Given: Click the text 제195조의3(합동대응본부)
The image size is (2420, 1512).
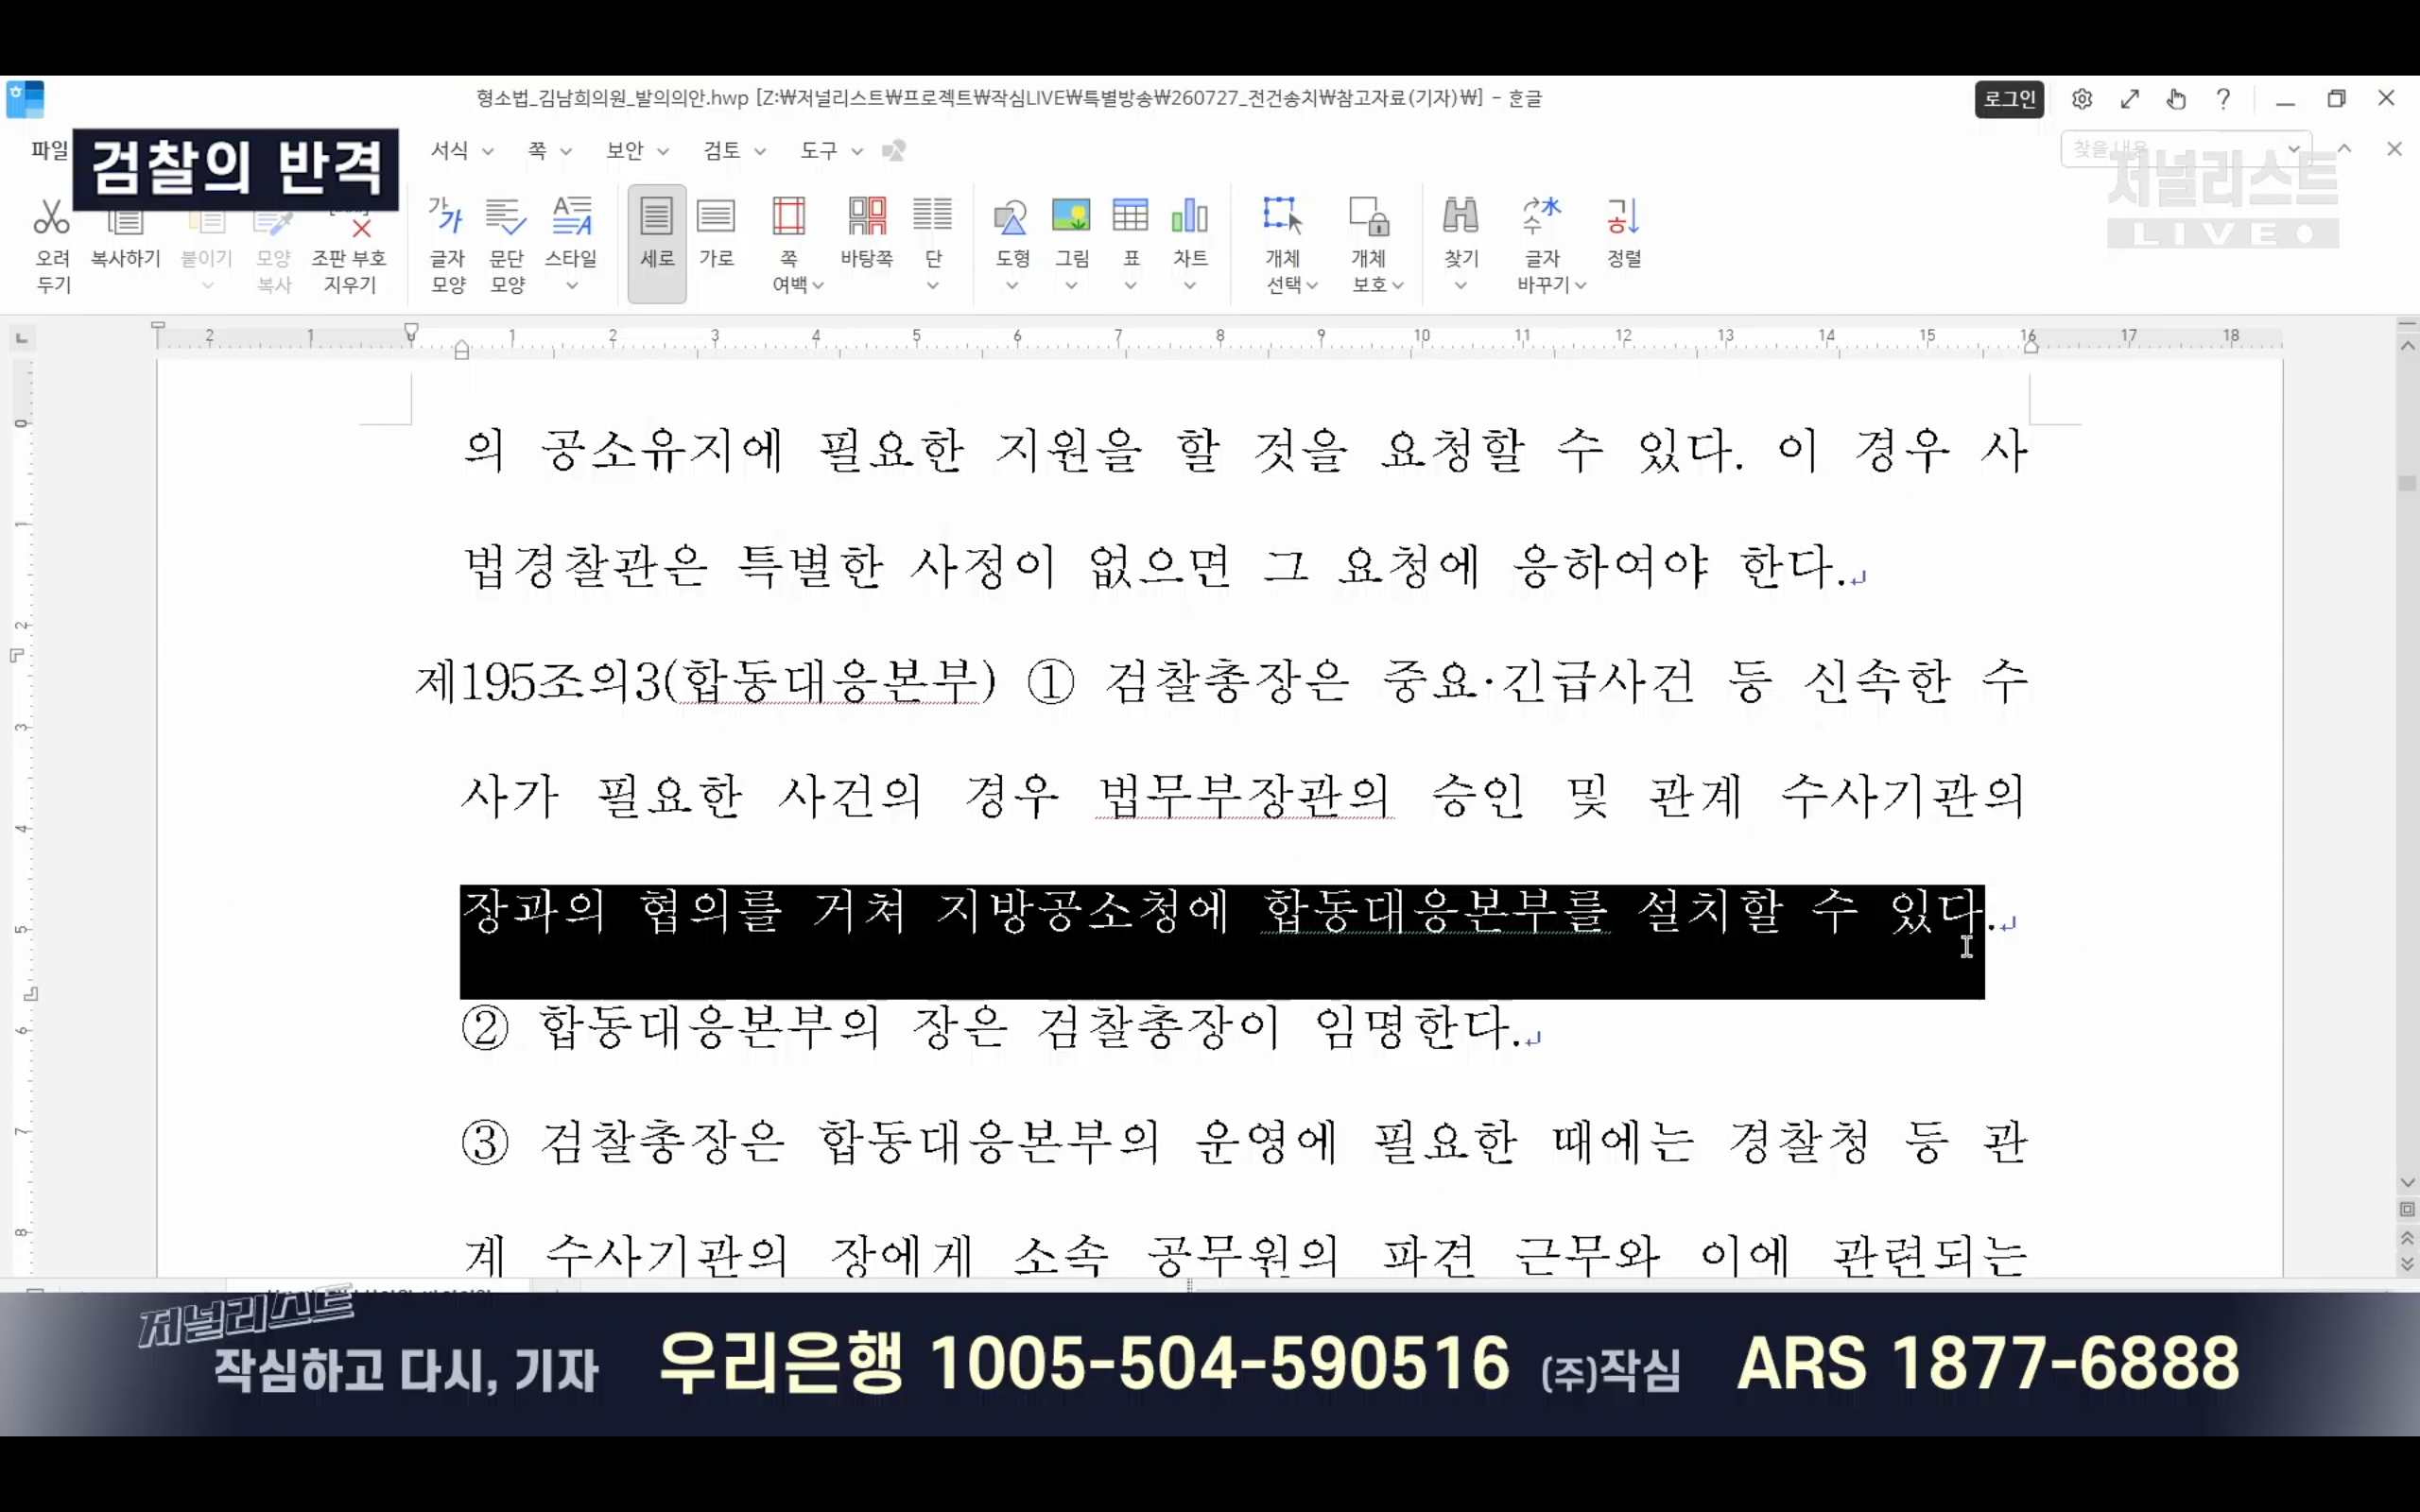Looking at the screenshot, I should click(706, 682).
